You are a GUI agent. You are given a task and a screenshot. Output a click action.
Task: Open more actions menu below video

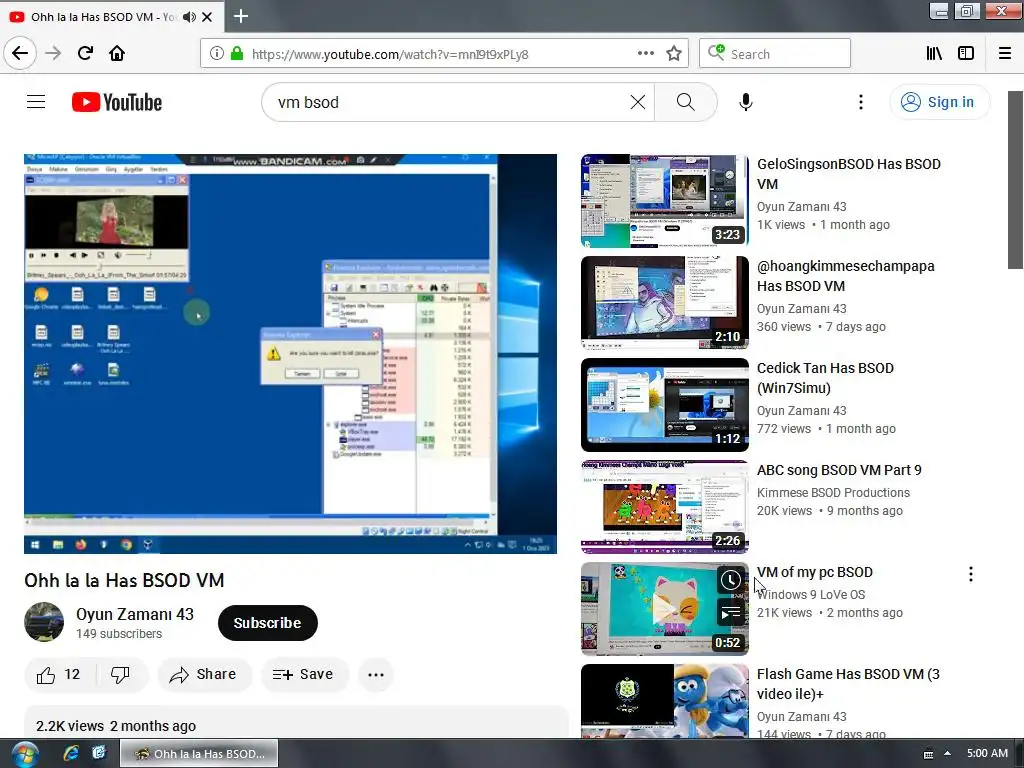point(376,675)
